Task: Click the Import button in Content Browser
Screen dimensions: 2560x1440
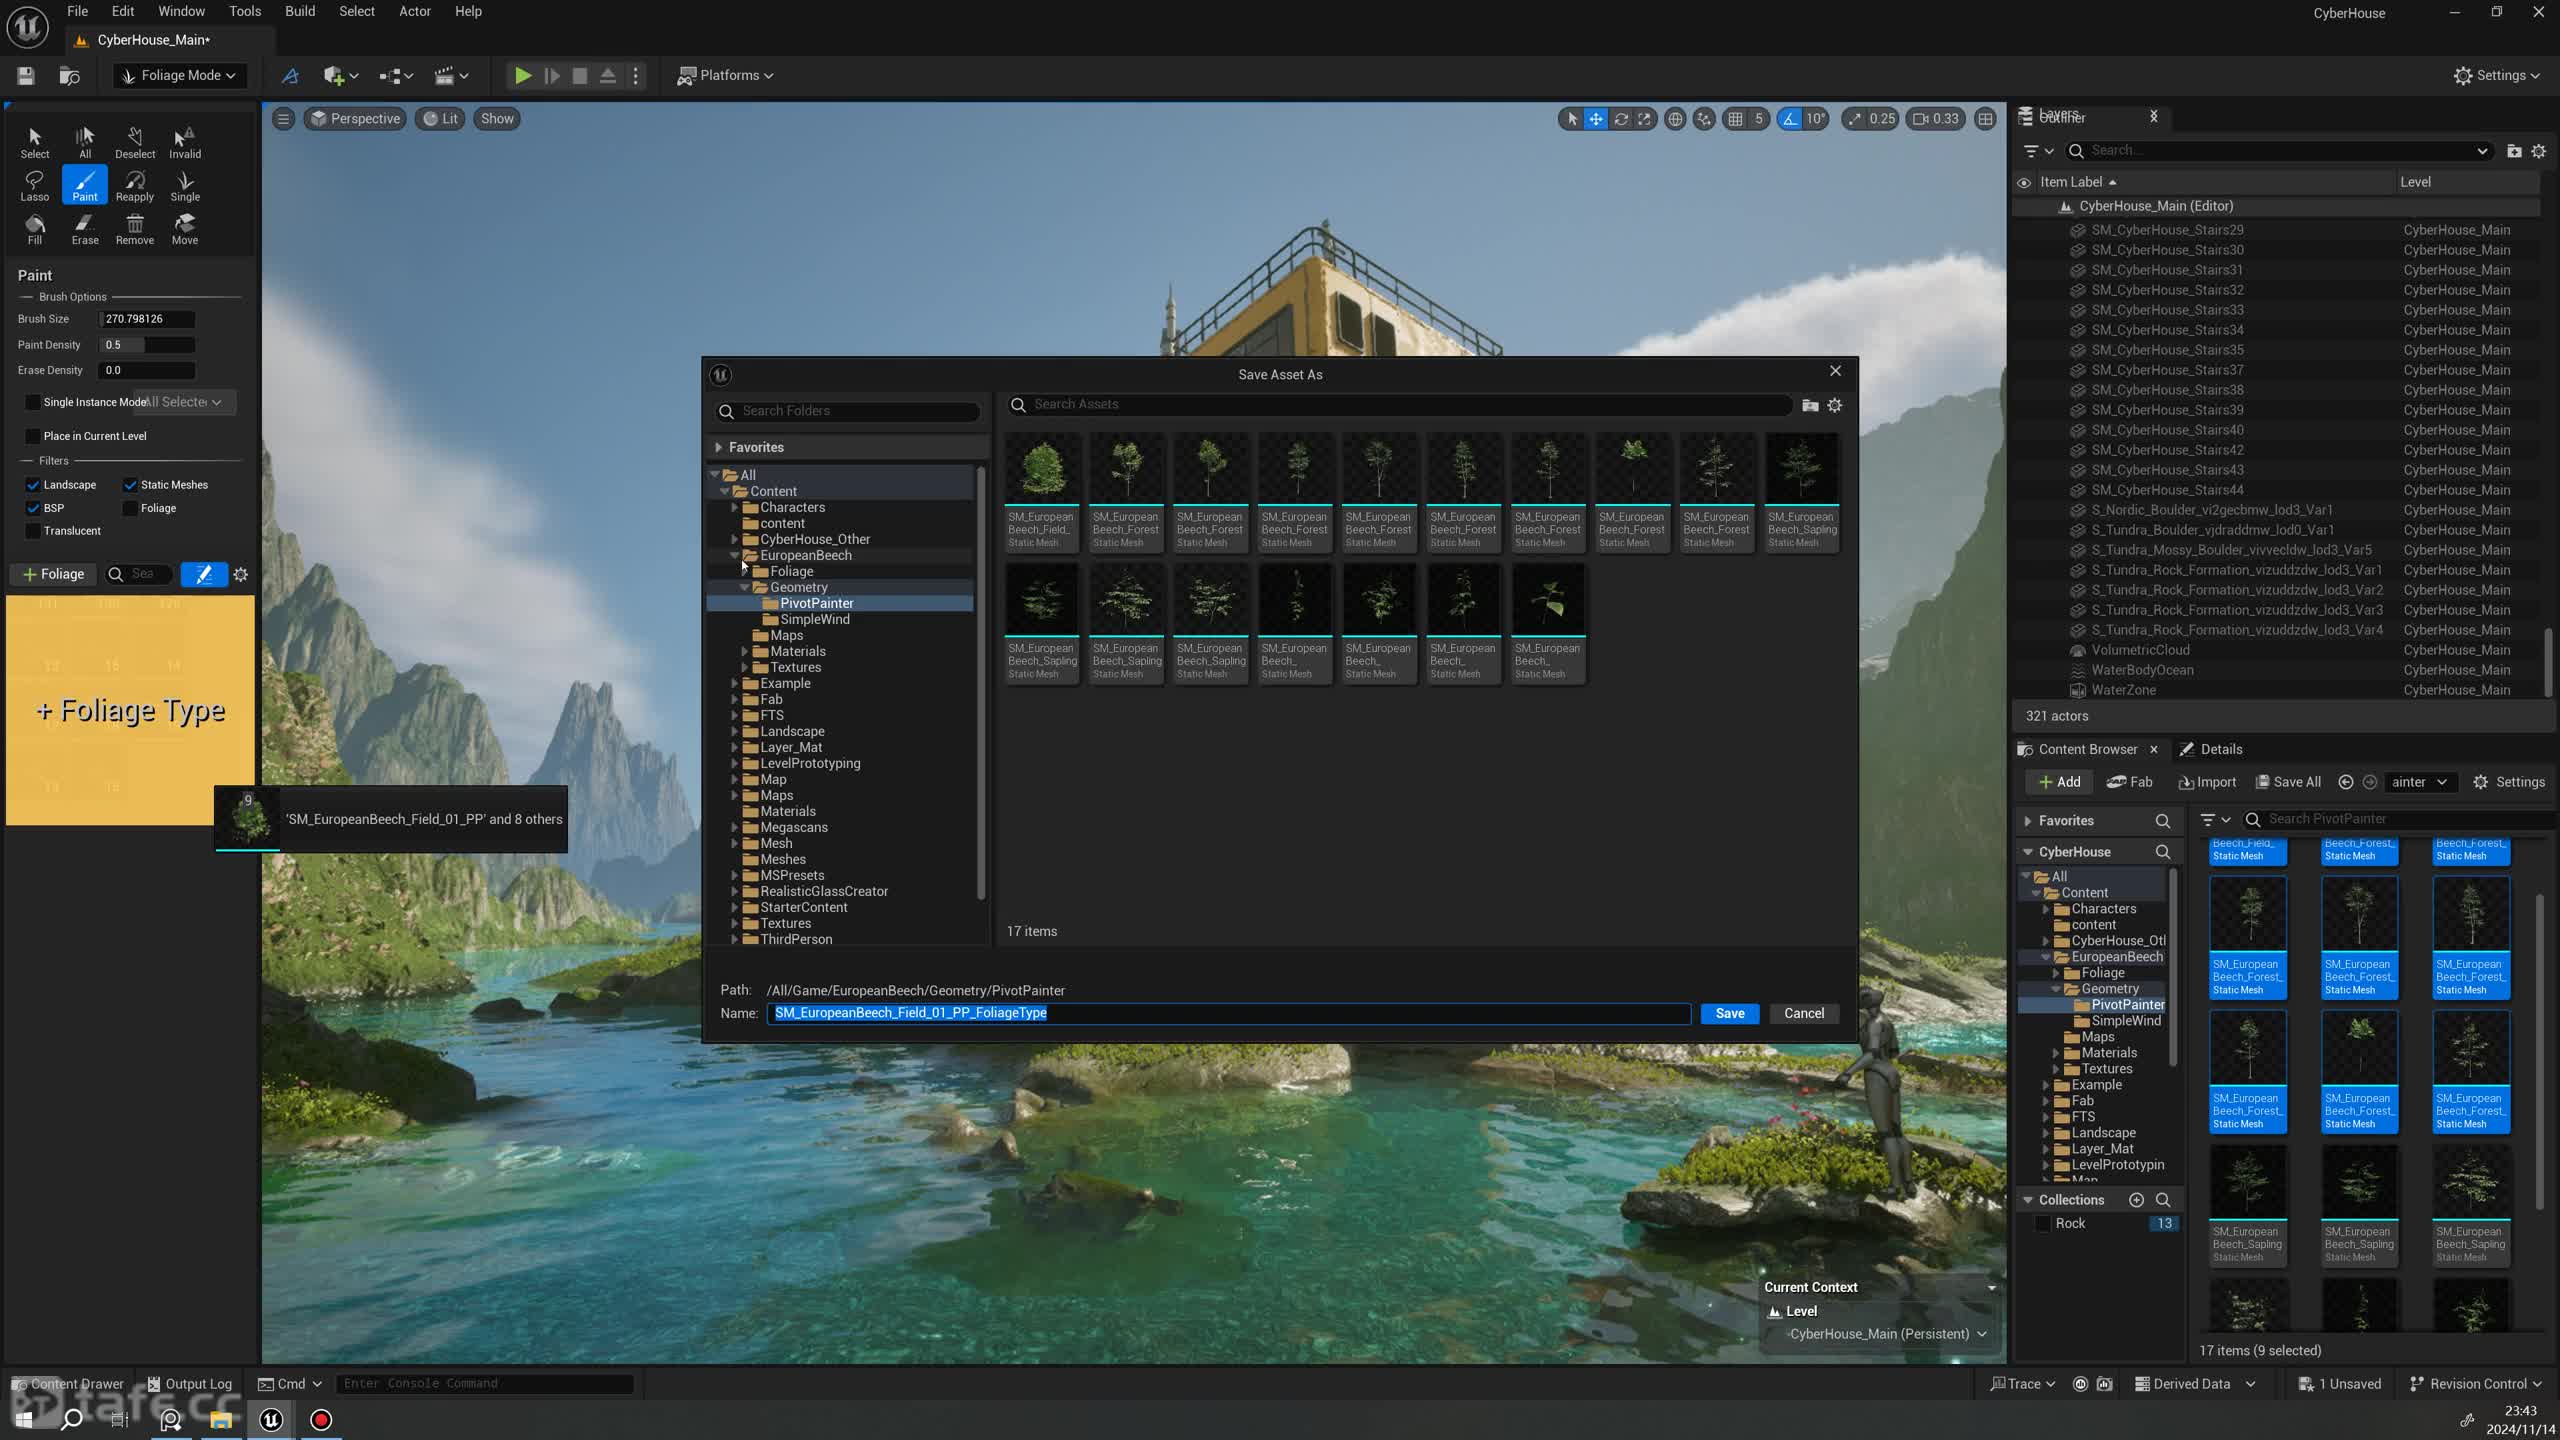Action: click(2207, 782)
